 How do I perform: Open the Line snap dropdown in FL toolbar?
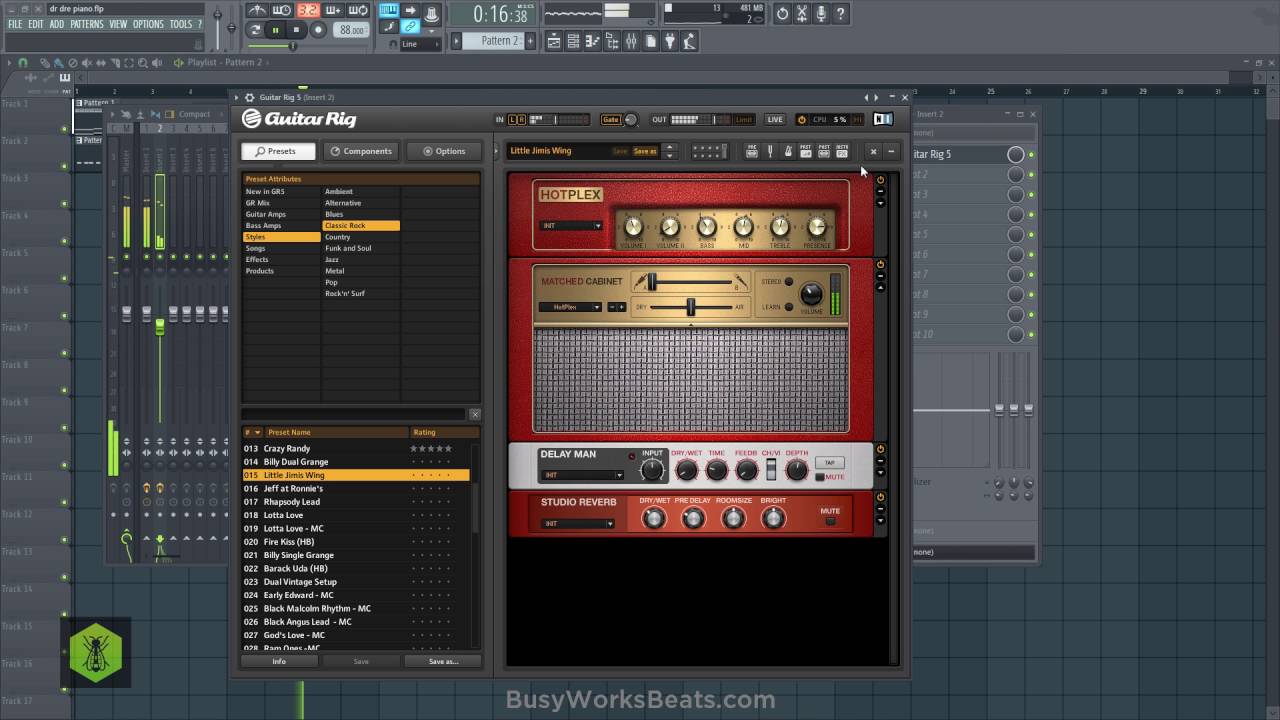click(x=420, y=44)
